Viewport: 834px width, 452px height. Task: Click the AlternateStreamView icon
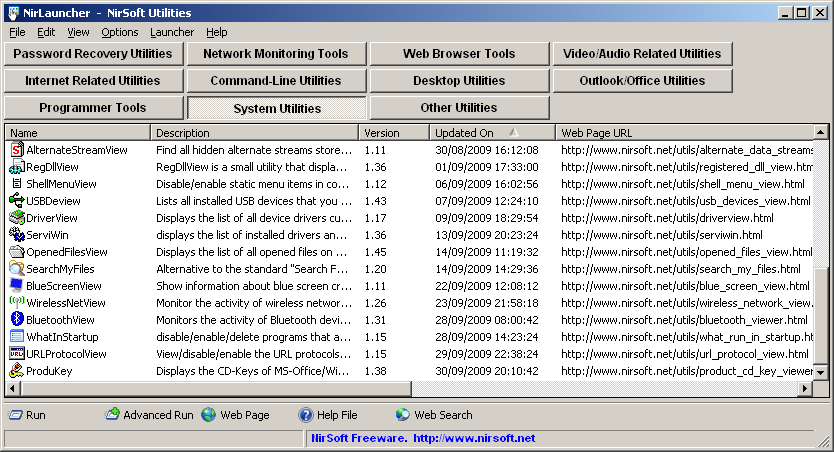point(17,150)
